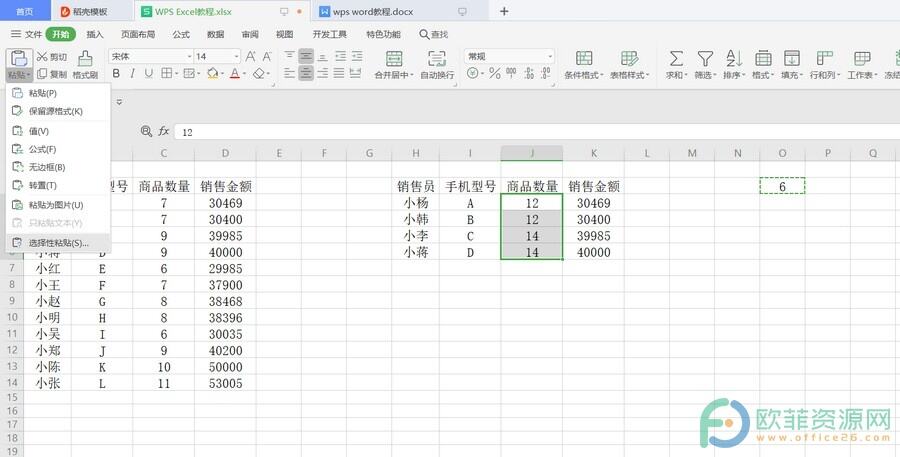Choose Transpose (转置(T)) paste option
Viewport: 900px width, 457px height.
tap(57, 185)
